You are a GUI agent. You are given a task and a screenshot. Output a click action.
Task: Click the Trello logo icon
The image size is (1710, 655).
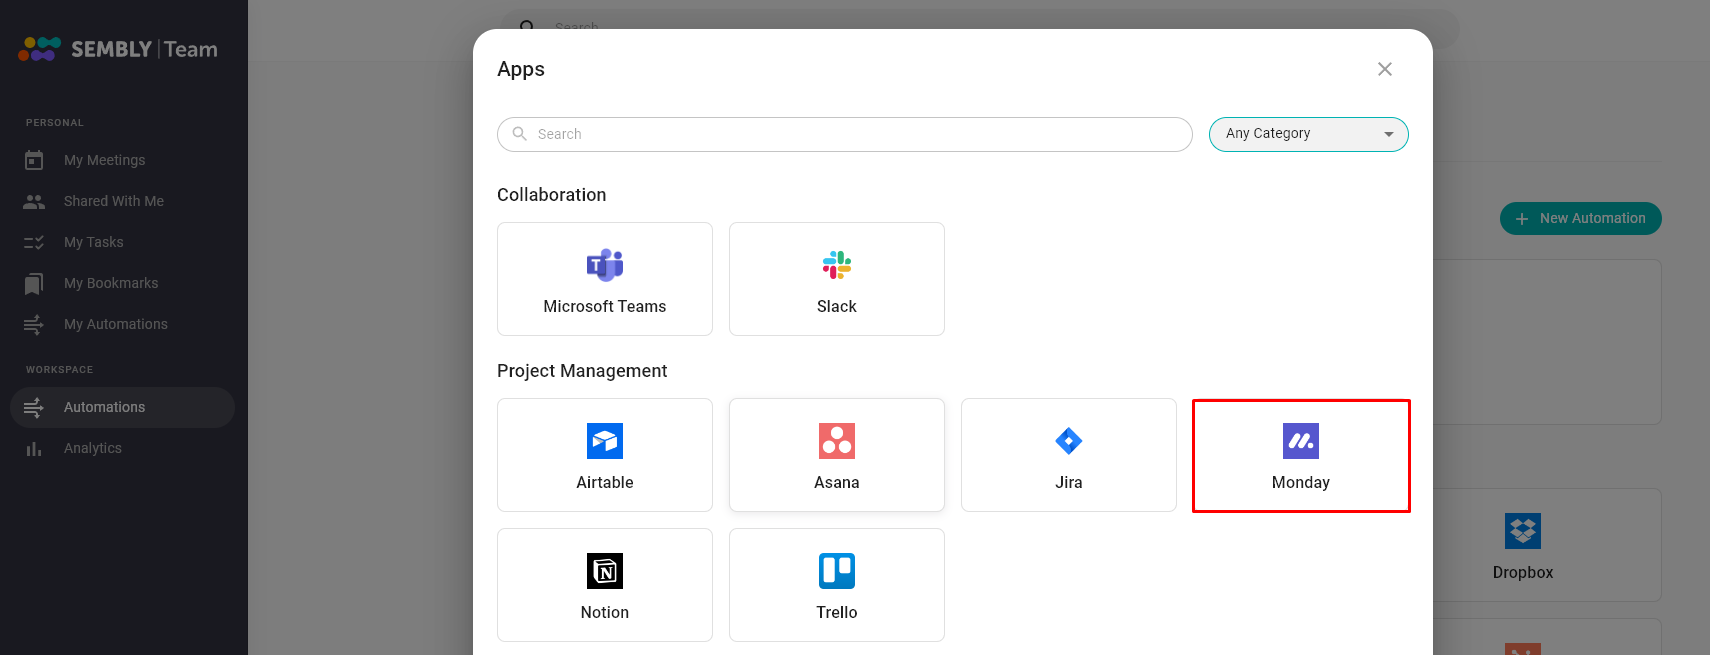(x=837, y=571)
